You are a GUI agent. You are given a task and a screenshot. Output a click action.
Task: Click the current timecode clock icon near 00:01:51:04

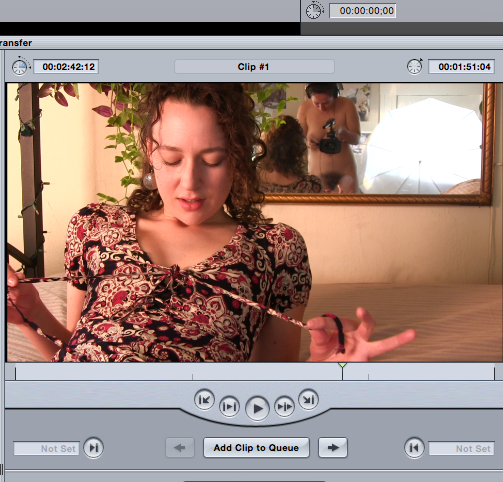coord(415,66)
